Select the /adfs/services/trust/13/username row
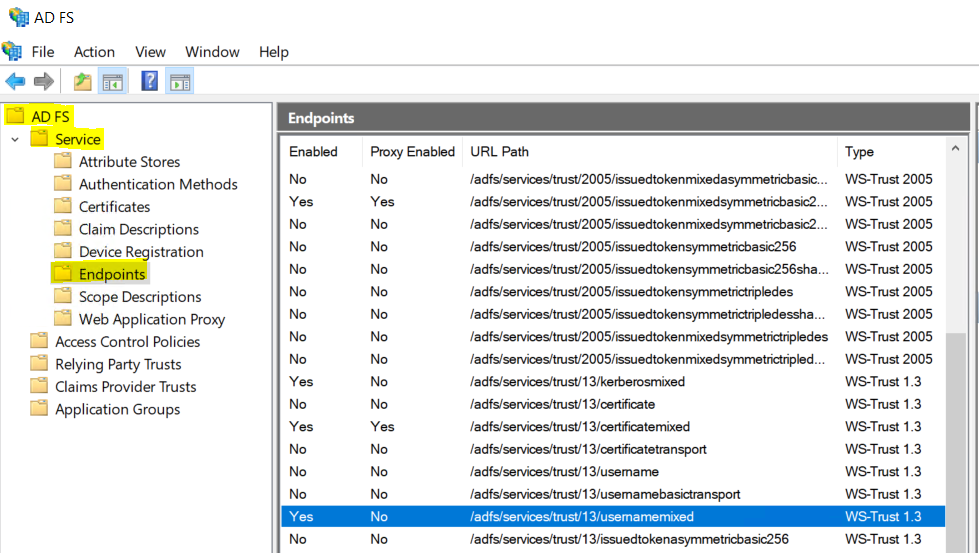Viewport: 979px width, 553px height. click(612, 471)
